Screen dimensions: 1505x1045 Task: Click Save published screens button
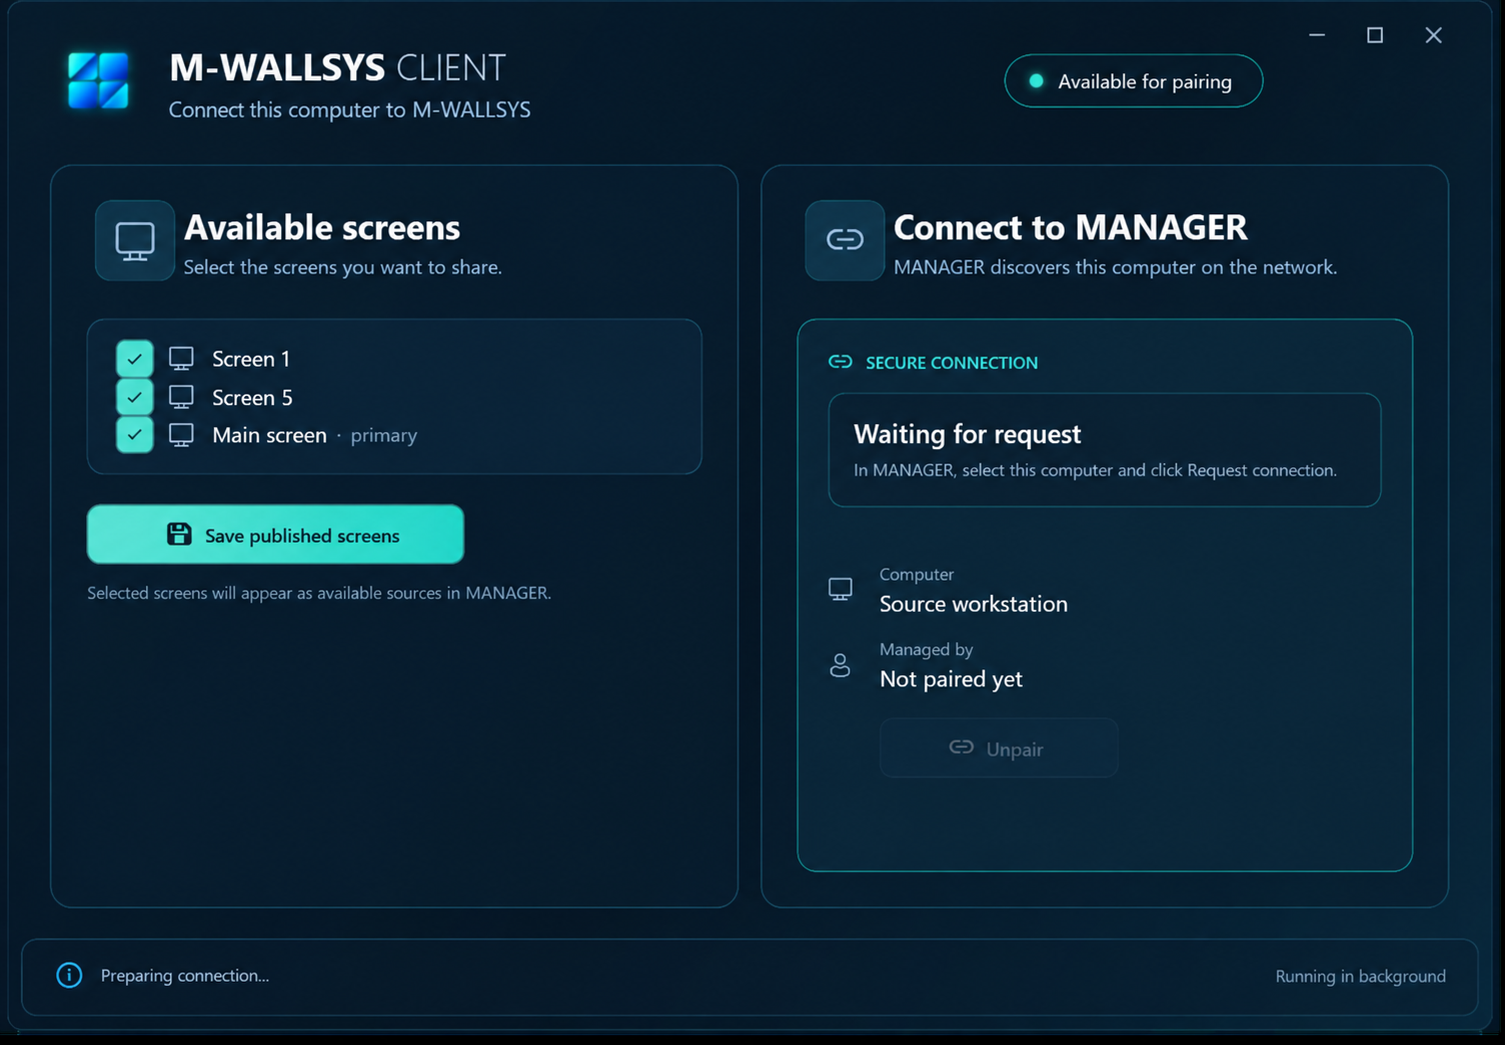point(275,535)
